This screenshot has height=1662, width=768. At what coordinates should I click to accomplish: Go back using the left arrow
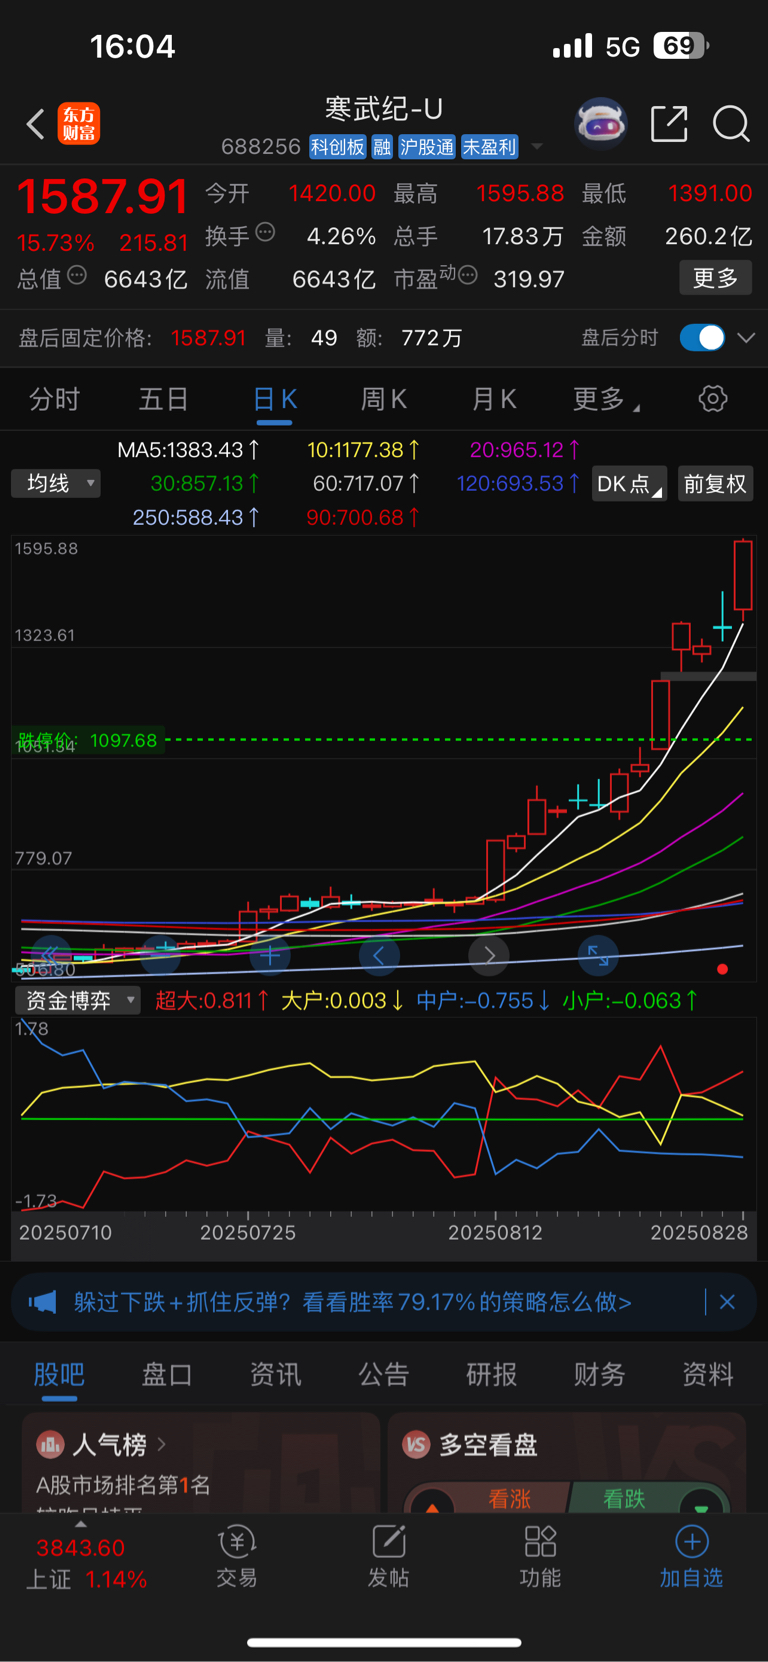click(x=35, y=124)
